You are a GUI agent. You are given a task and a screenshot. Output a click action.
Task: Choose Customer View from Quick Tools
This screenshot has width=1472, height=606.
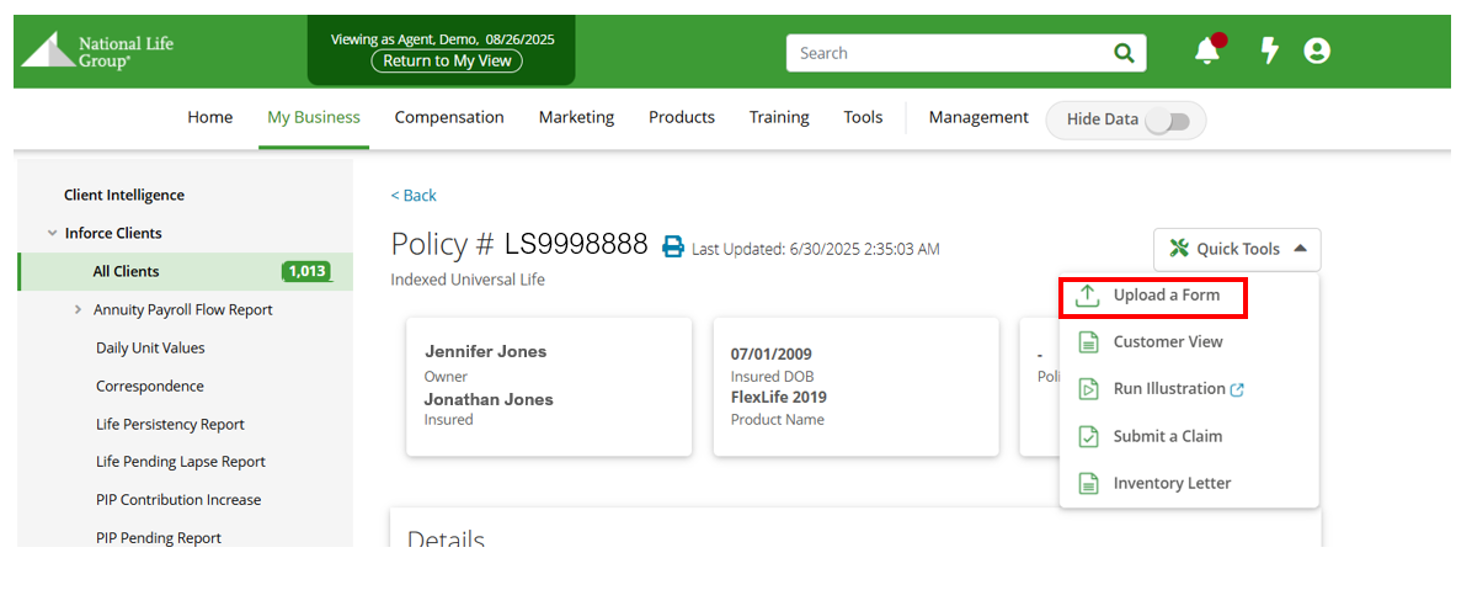[x=1167, y=342]
